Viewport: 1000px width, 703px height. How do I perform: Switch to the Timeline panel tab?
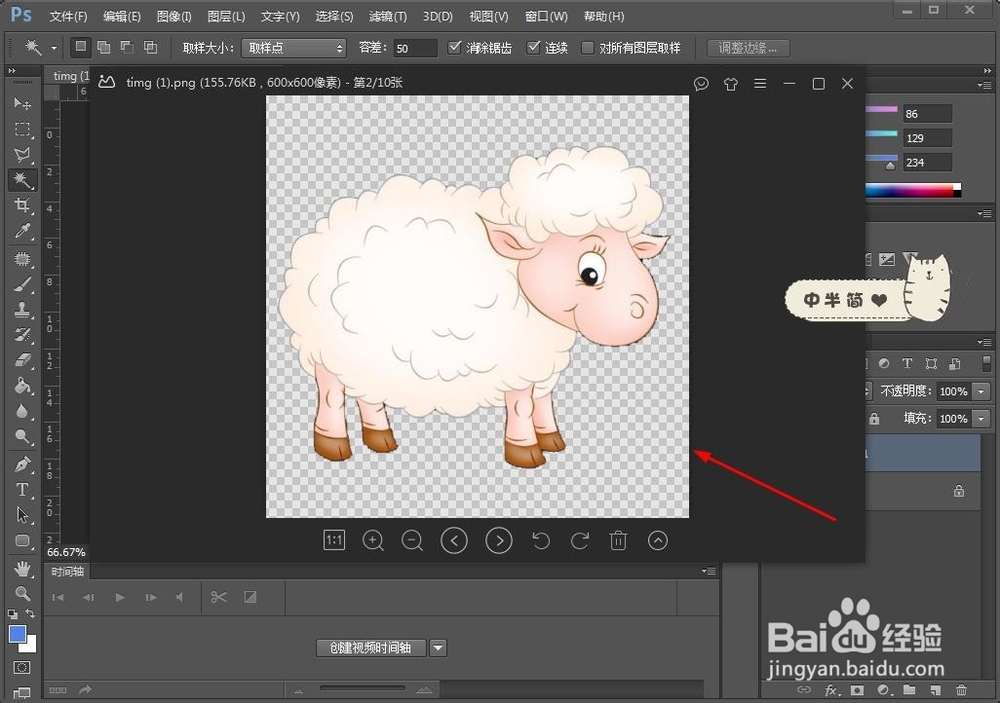[68, 572]
